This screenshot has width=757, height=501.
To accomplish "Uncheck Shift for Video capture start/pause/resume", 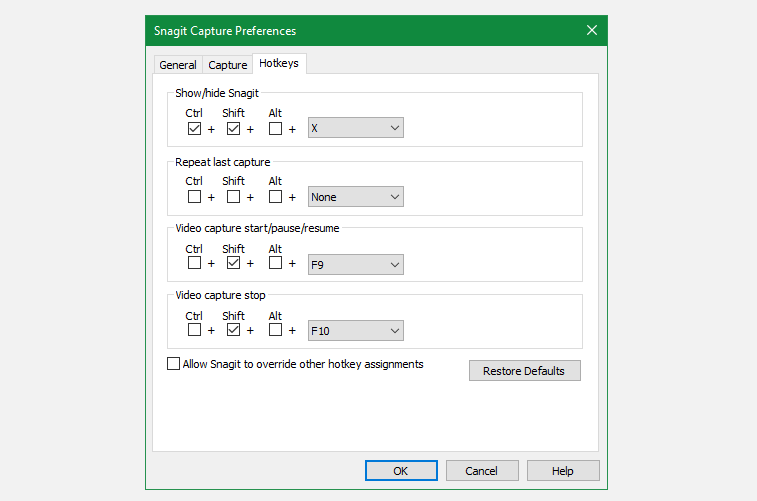I will 233,263.
